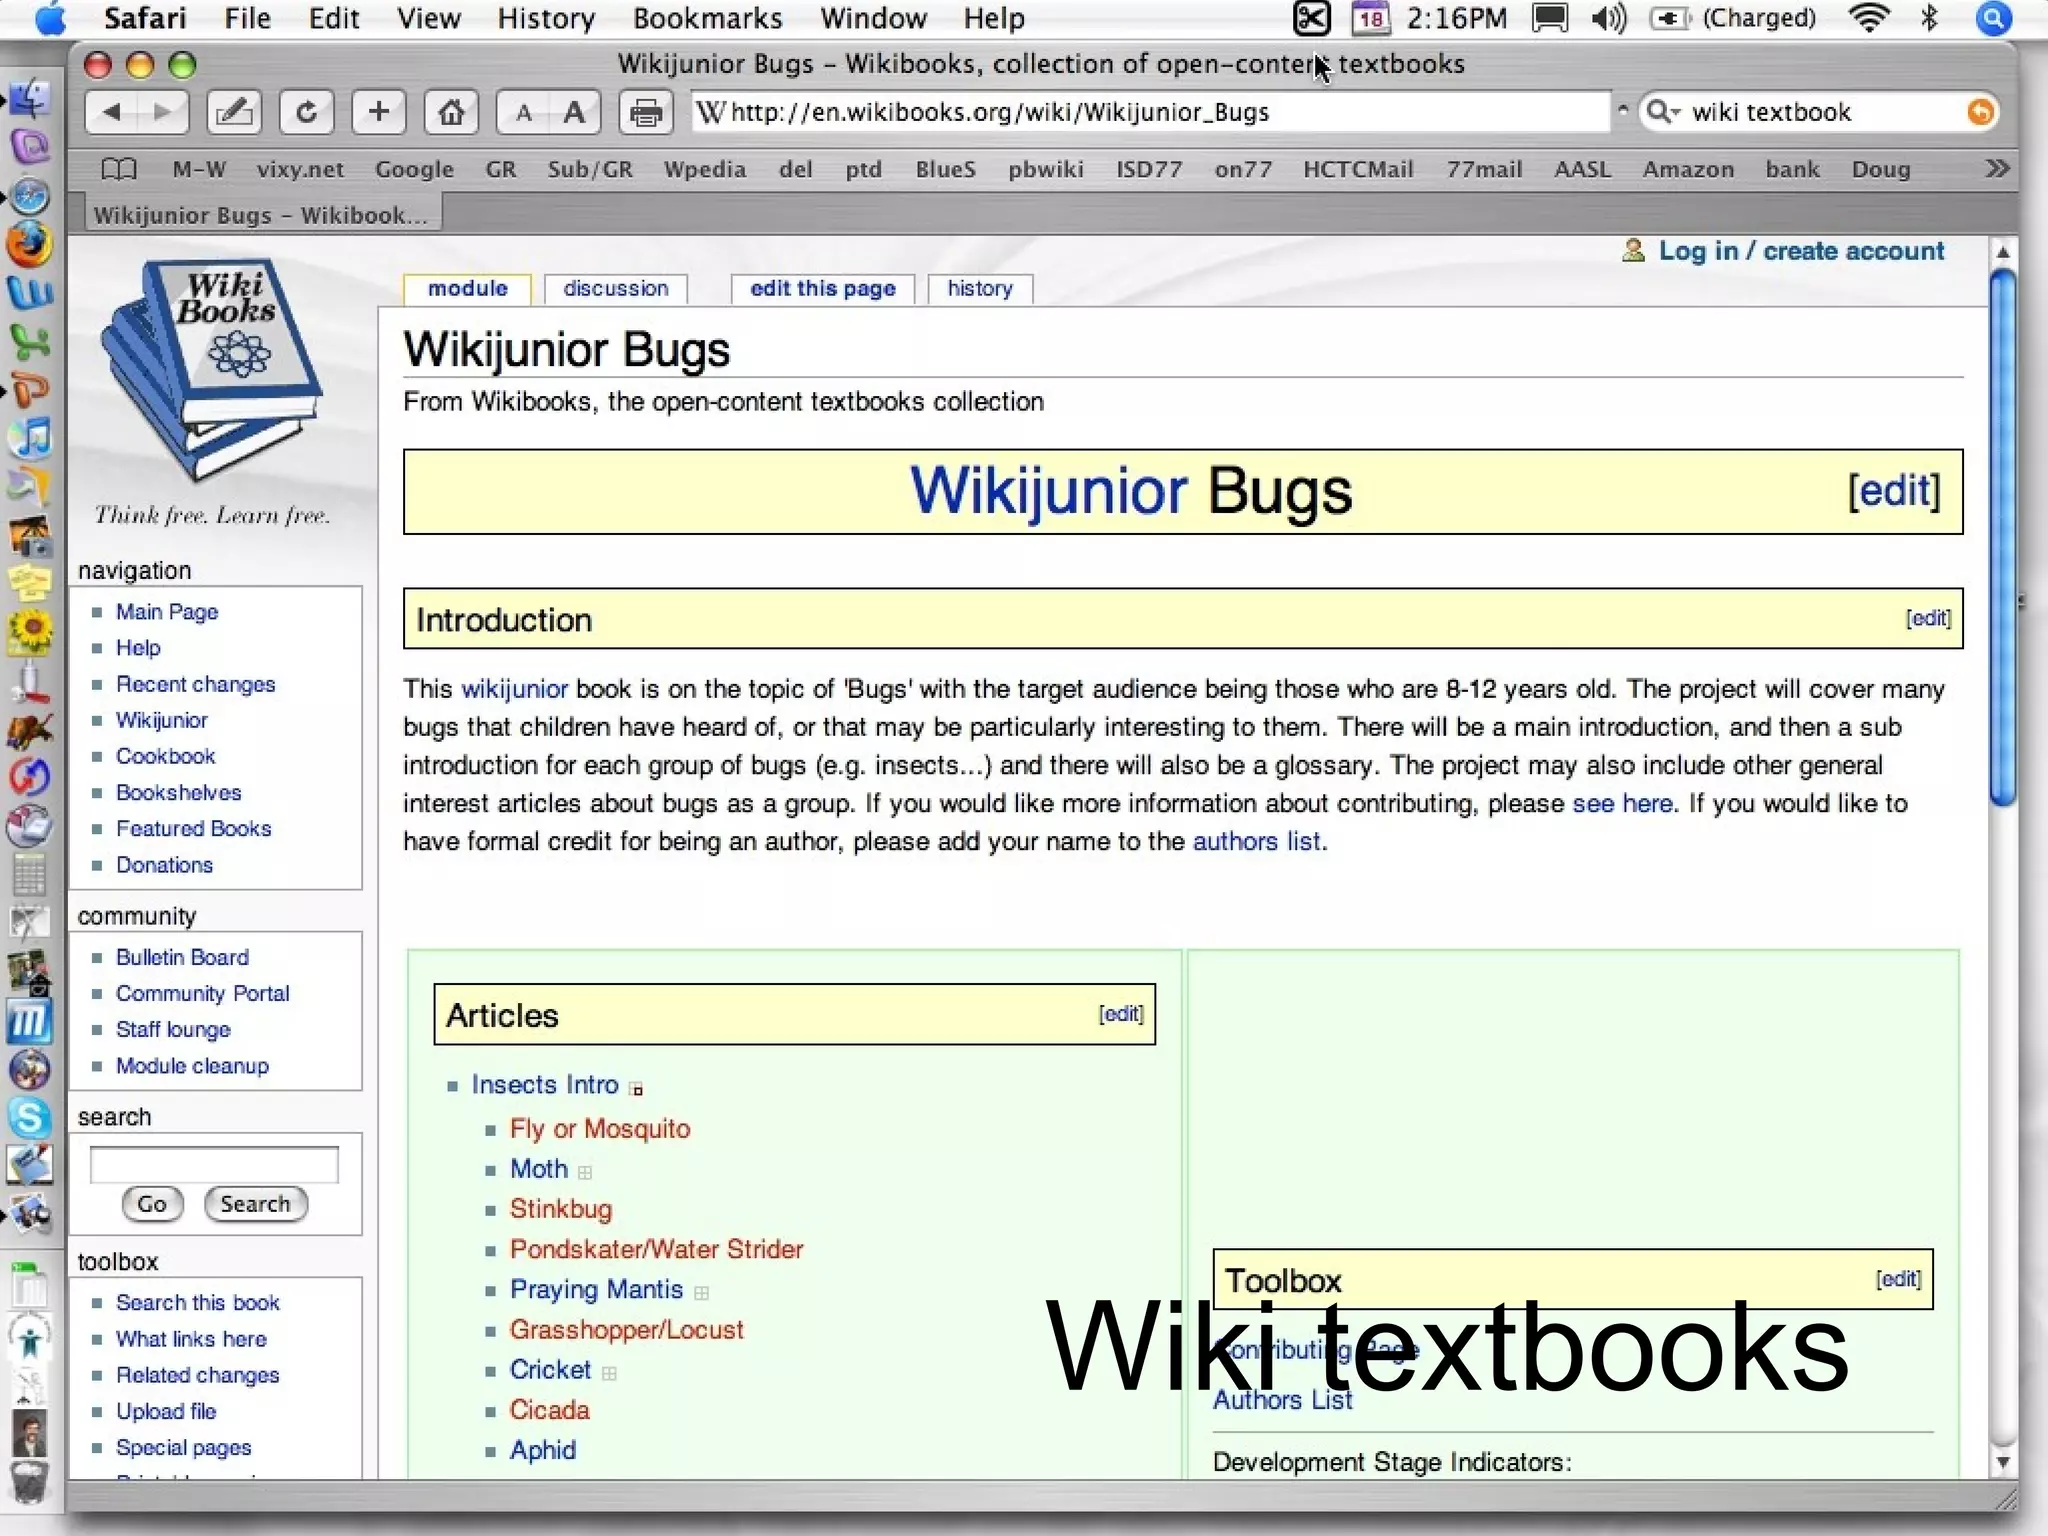This screenshot has height=1536, width=2048.
Task: Click the pencil edit toolbar icon
Action: 234,112
